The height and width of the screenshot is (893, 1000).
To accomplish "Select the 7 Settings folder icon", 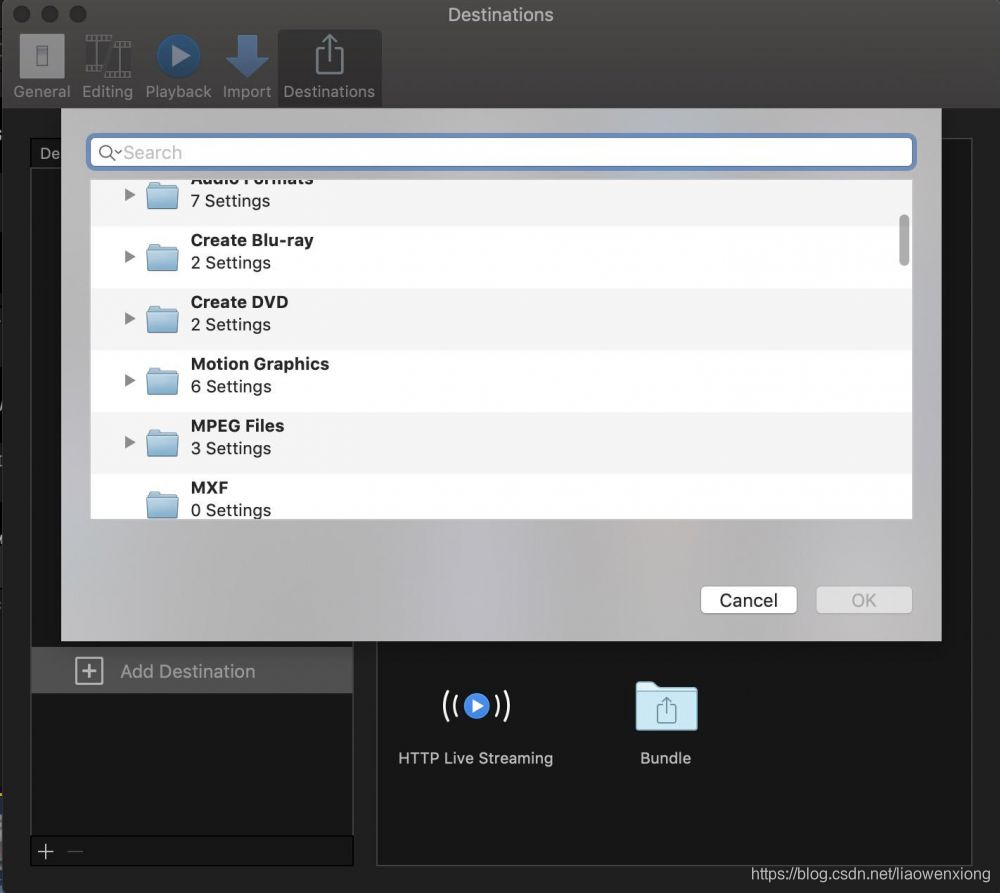I will point(162,195).
